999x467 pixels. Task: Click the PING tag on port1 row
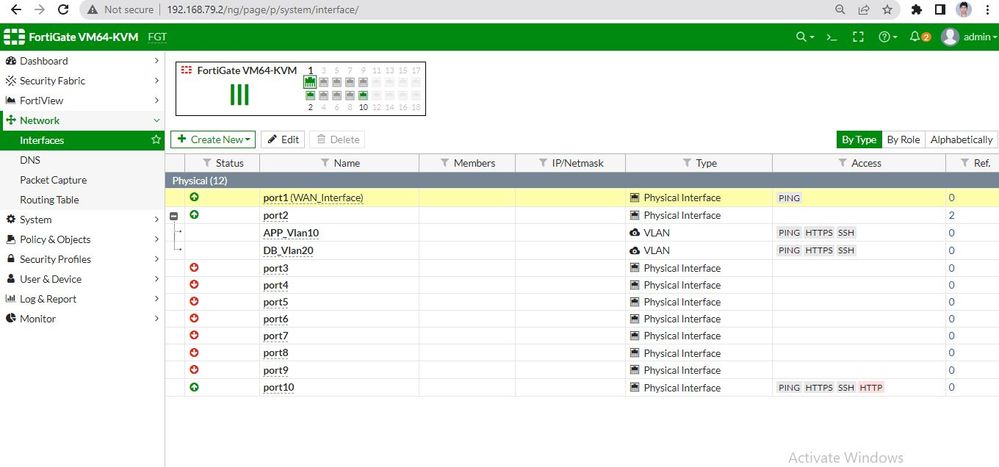pos(789,198)
